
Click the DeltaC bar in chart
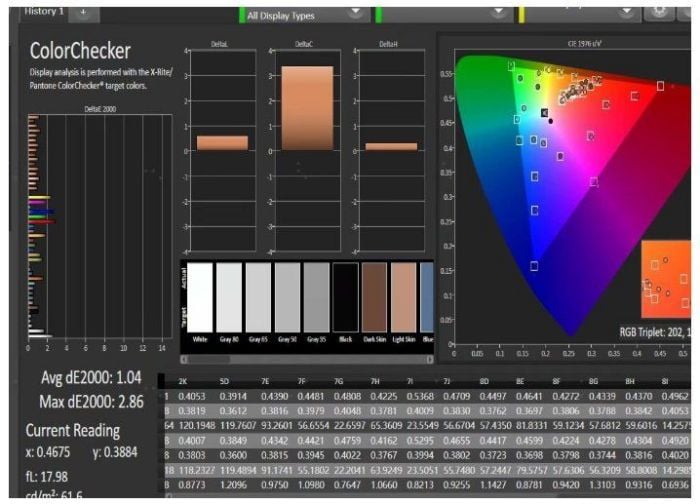tap(307, 108)
